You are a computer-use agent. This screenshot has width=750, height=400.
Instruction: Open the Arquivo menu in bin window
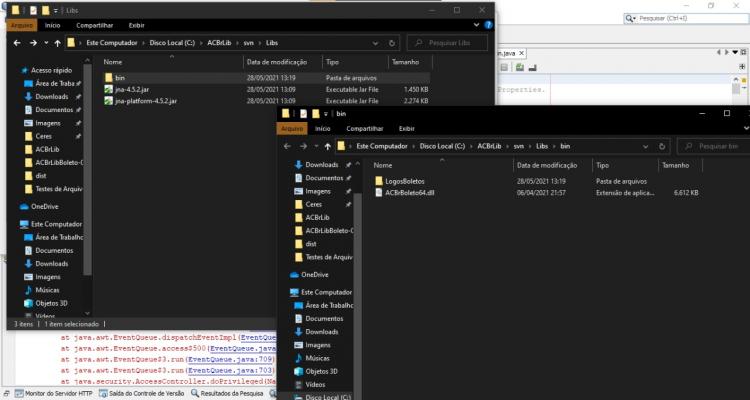pos(292,129)
